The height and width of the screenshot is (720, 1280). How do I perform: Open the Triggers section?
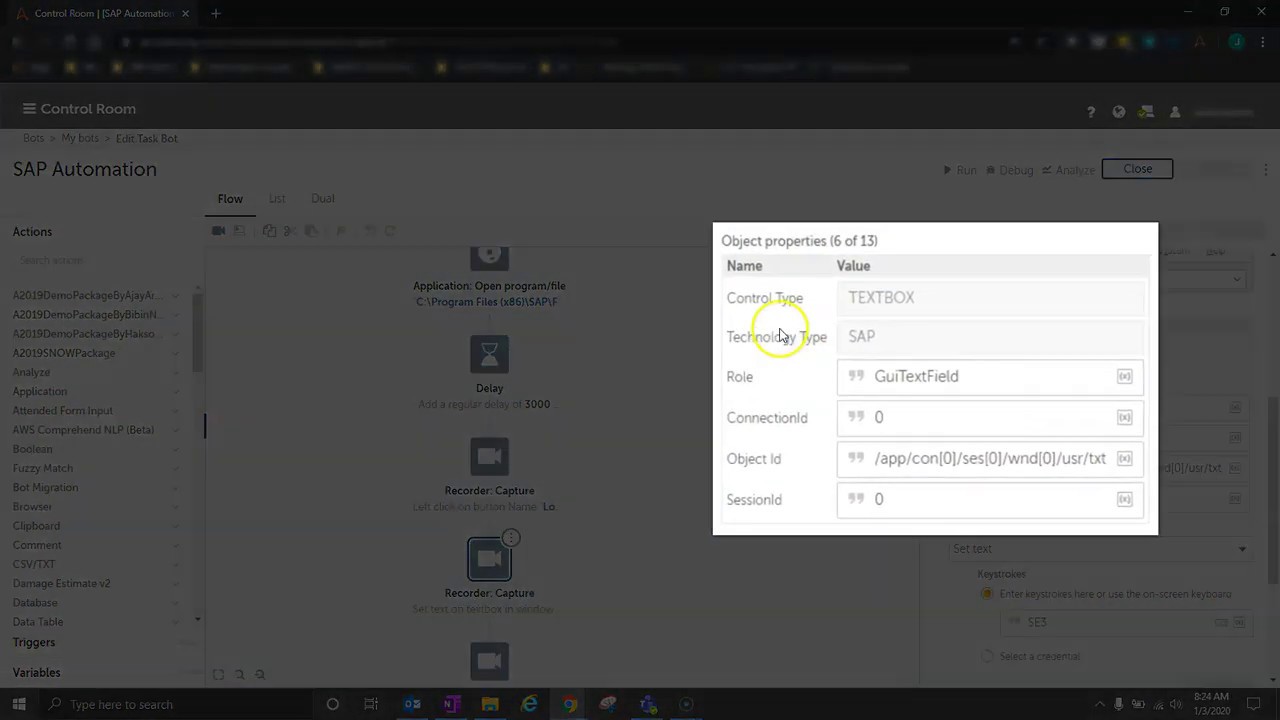(x=34, y=643)
